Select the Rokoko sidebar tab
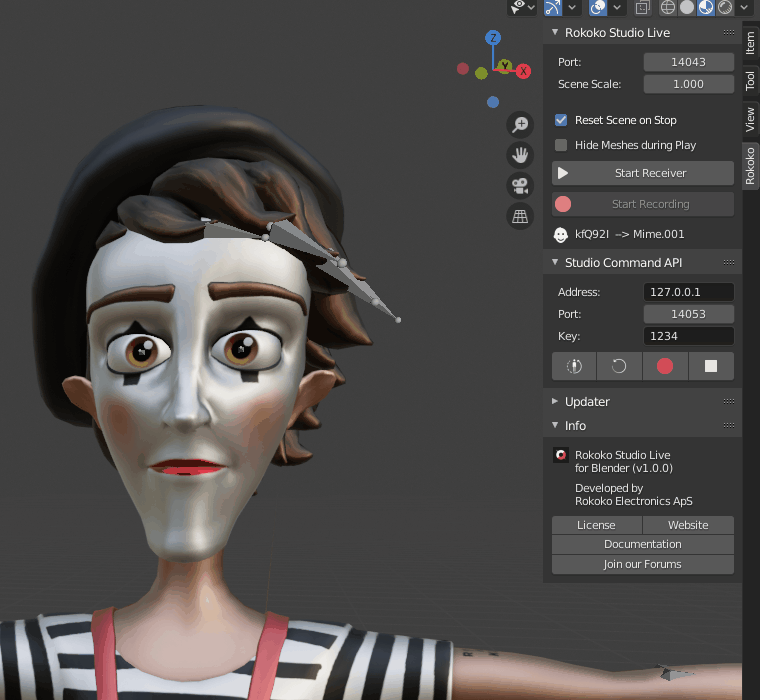760x700 pixels. click(750, 166)
